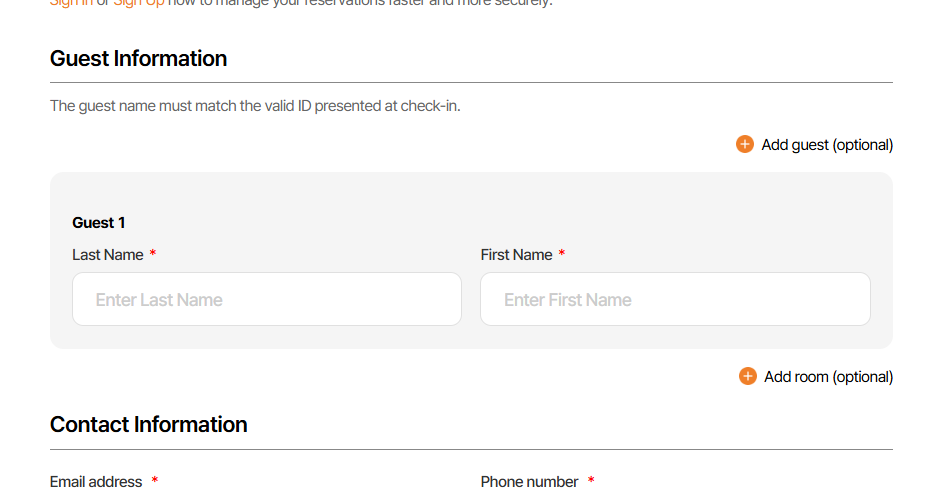Click the Contact Information section heading

[148, 424]
